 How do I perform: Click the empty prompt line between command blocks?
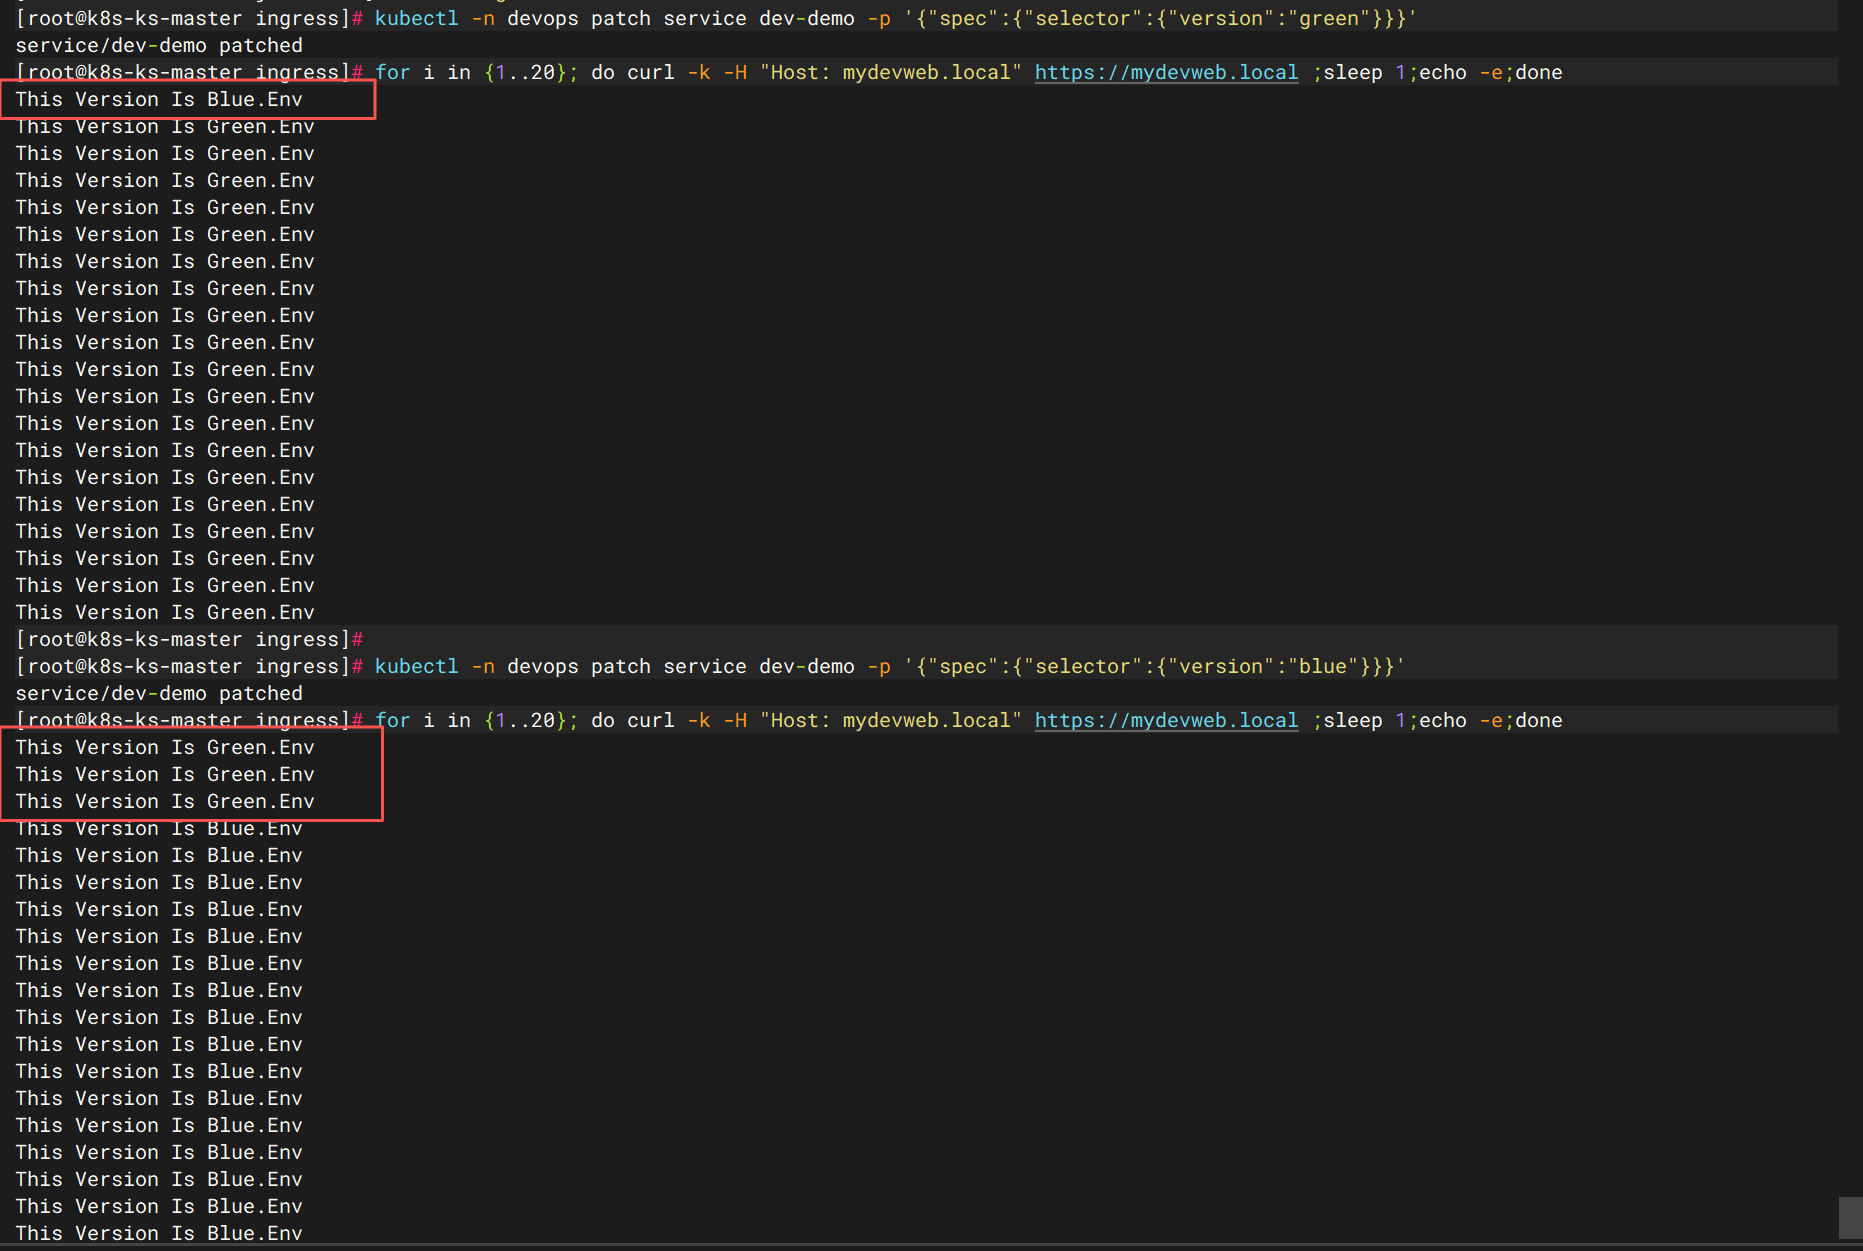[190, 639]
